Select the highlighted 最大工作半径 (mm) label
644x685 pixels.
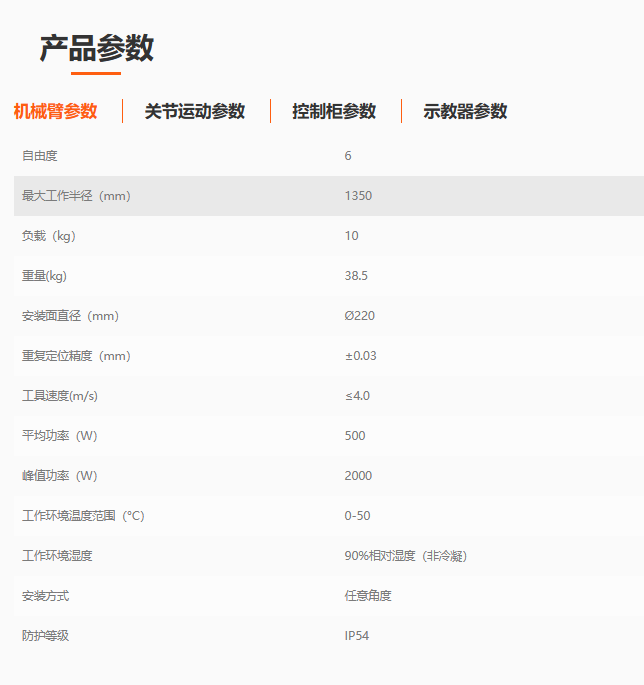[x=76, y=196]
